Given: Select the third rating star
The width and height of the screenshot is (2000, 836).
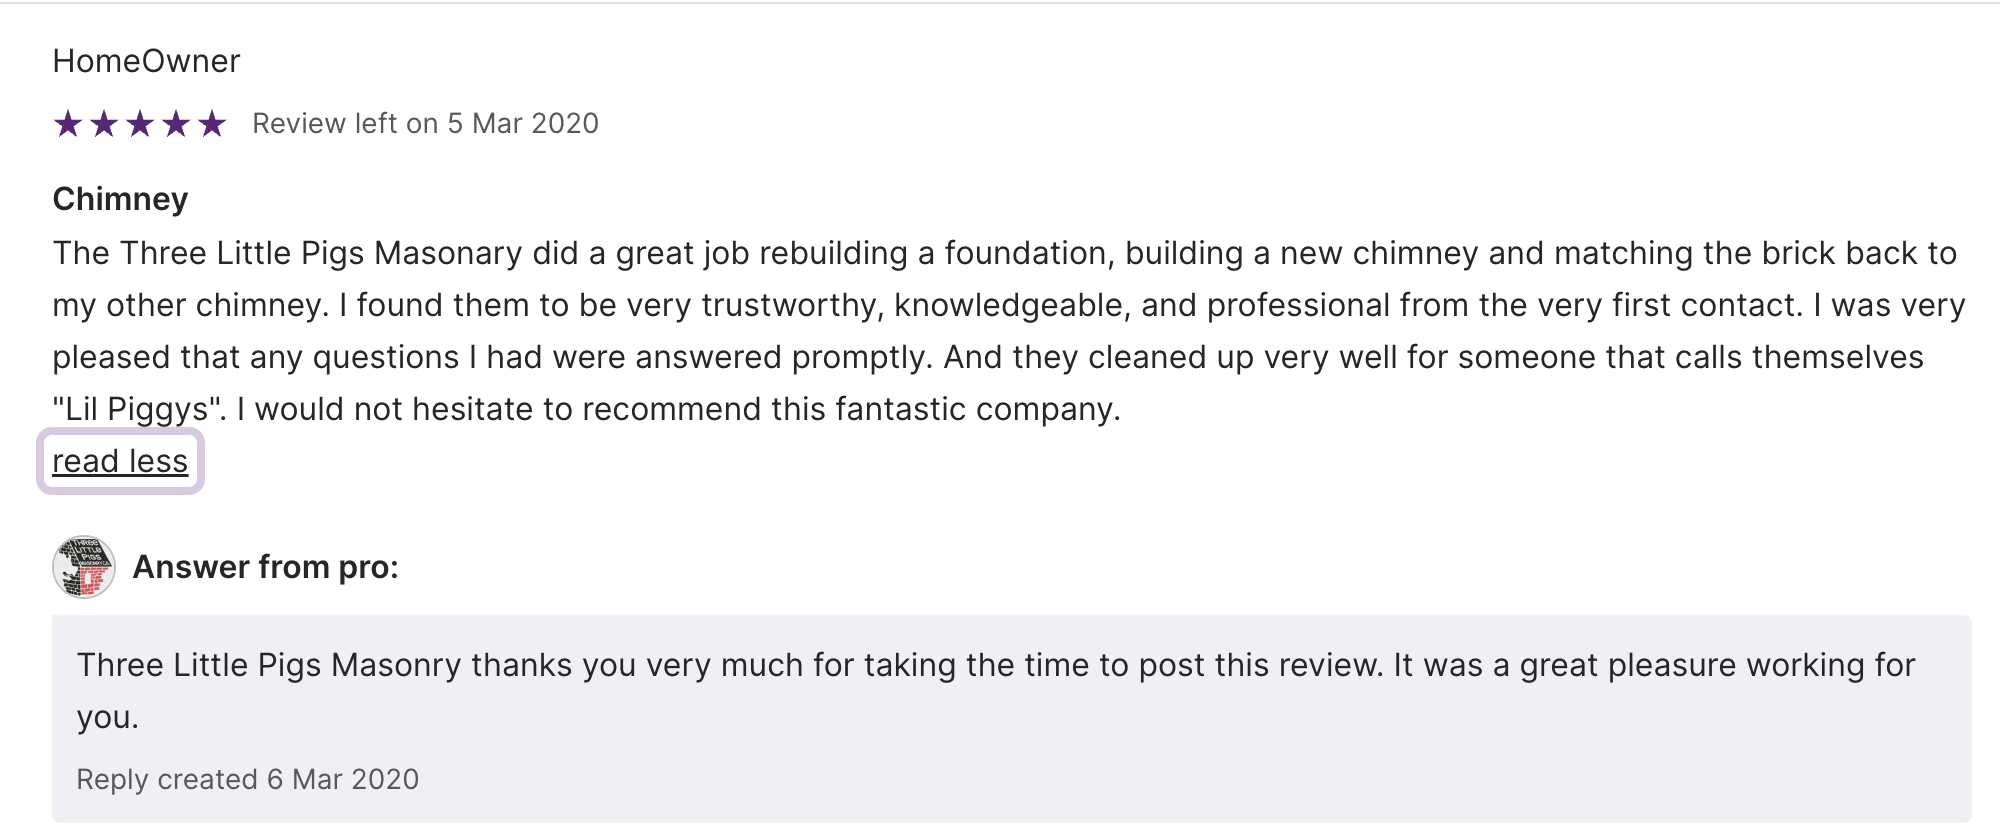Looking at the screenshot, I should (140, 124).
